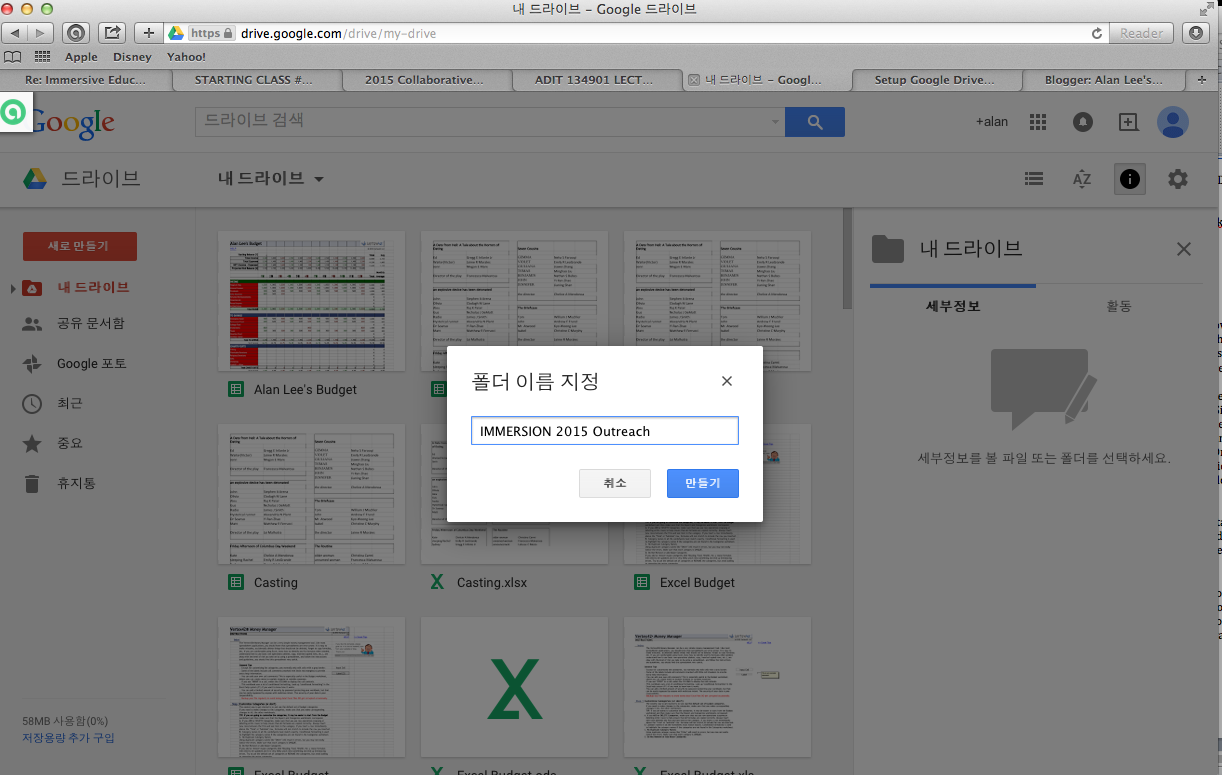
Task: Open the 내 드라이브 title dropdown
Action: coord(271,179)
